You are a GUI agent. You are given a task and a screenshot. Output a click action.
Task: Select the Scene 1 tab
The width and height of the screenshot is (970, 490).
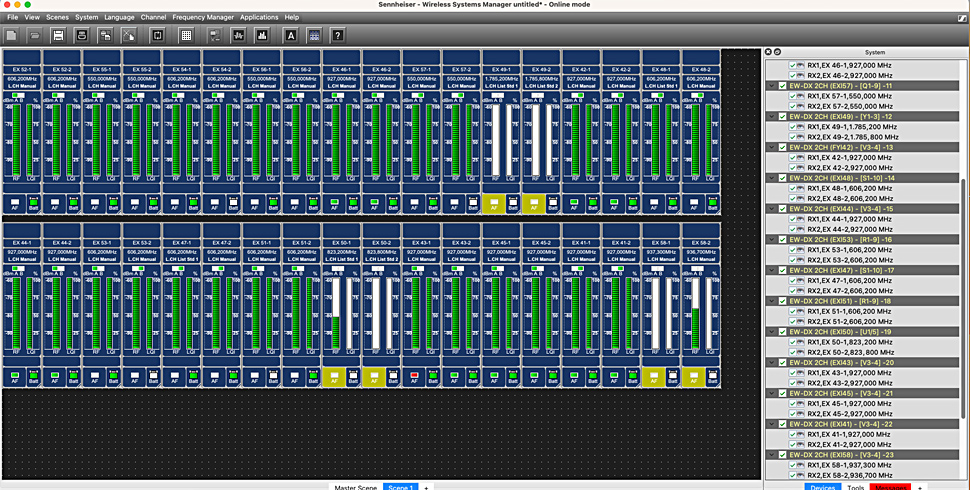point(400,486)
